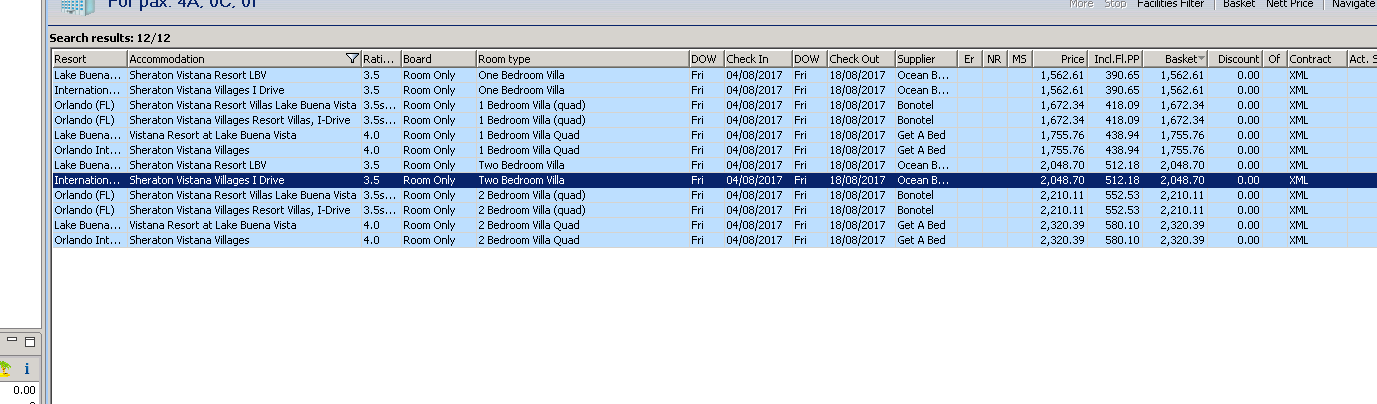Sort by the Board column header

click(438, 59)
